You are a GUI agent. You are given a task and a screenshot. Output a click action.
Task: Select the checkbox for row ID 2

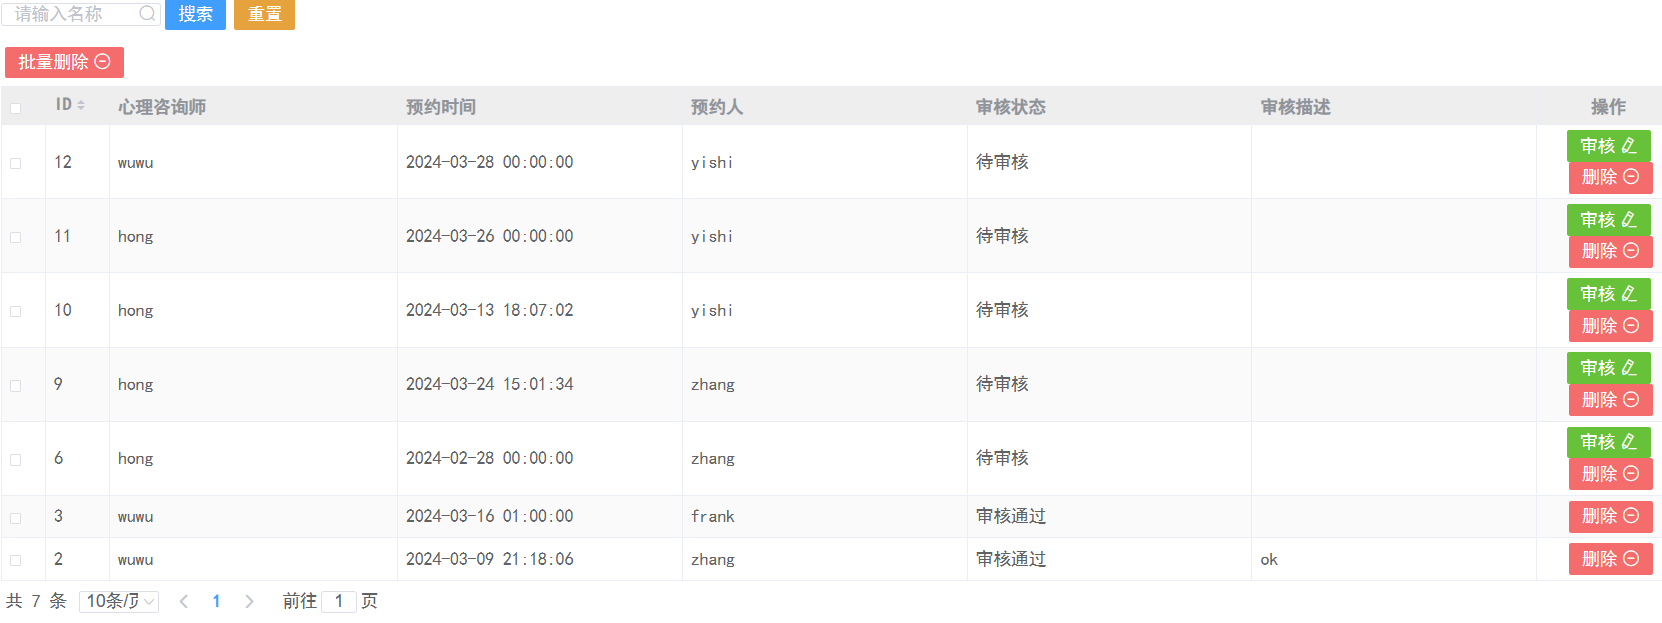coord(16,560)
